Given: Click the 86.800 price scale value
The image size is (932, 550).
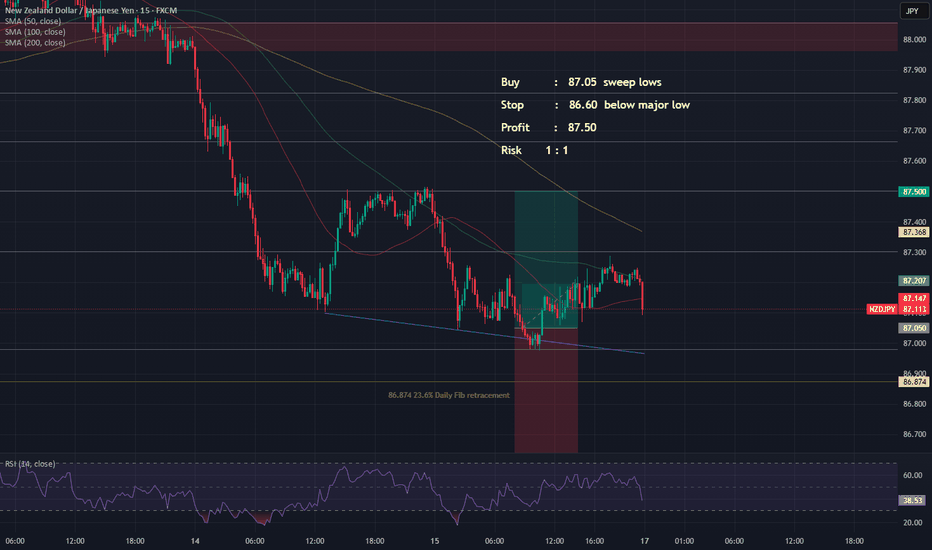Looking at the screenshot, I should pos(914,404).
